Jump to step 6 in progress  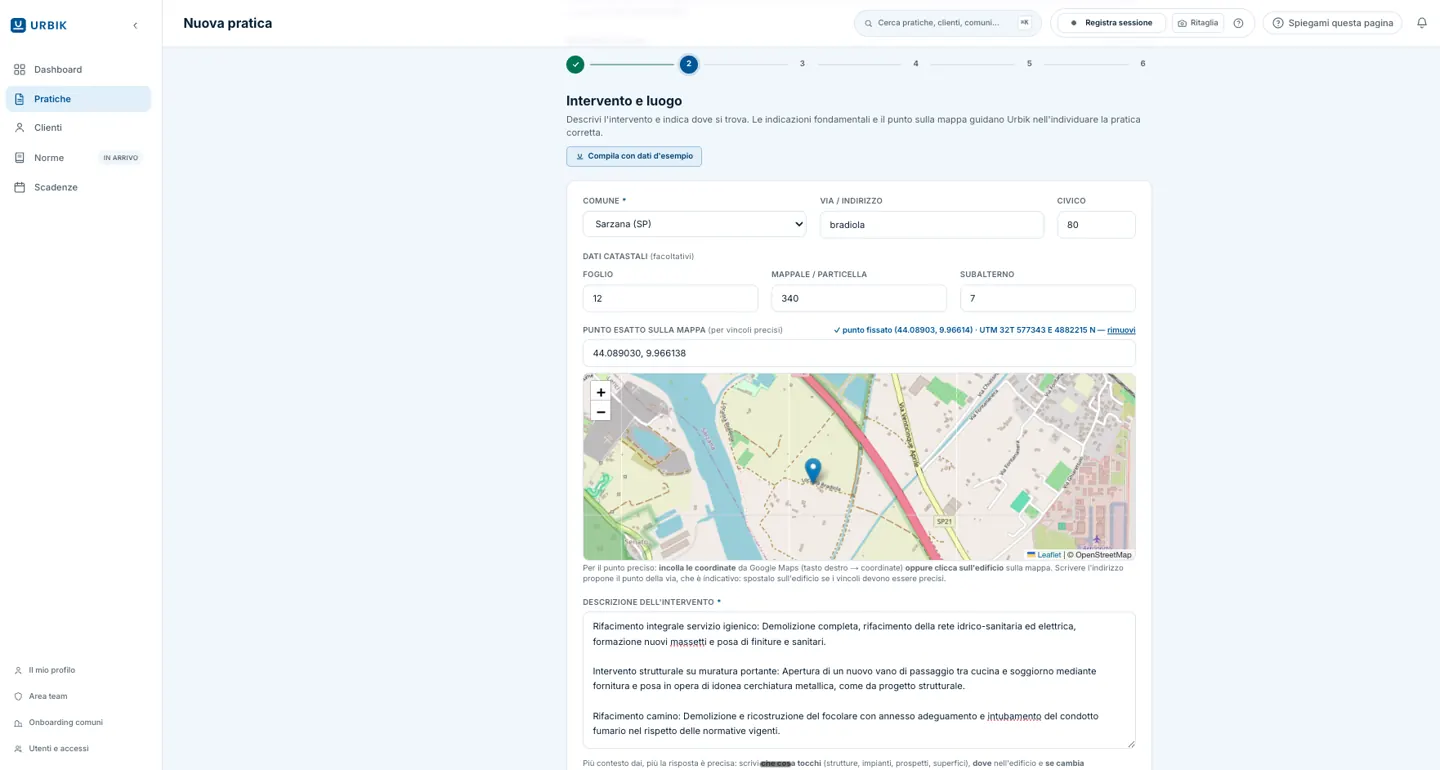point(1142,64)
